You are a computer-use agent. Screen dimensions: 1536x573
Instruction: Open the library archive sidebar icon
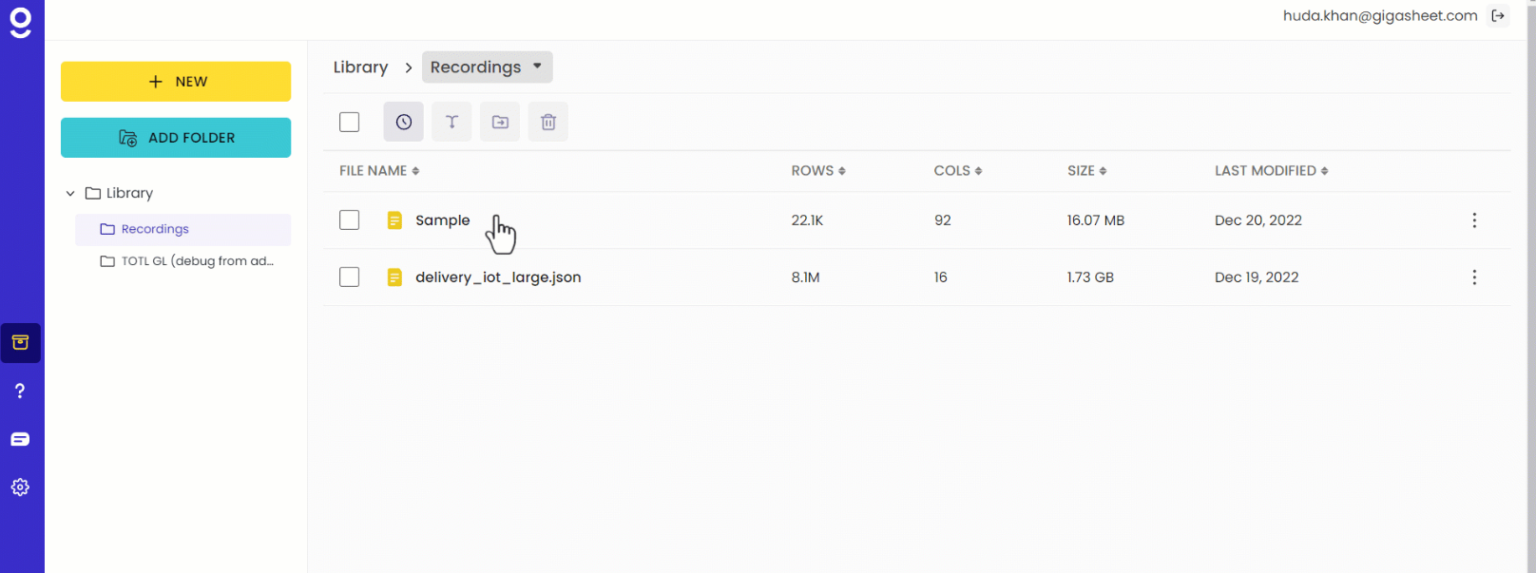coord(20,343)
